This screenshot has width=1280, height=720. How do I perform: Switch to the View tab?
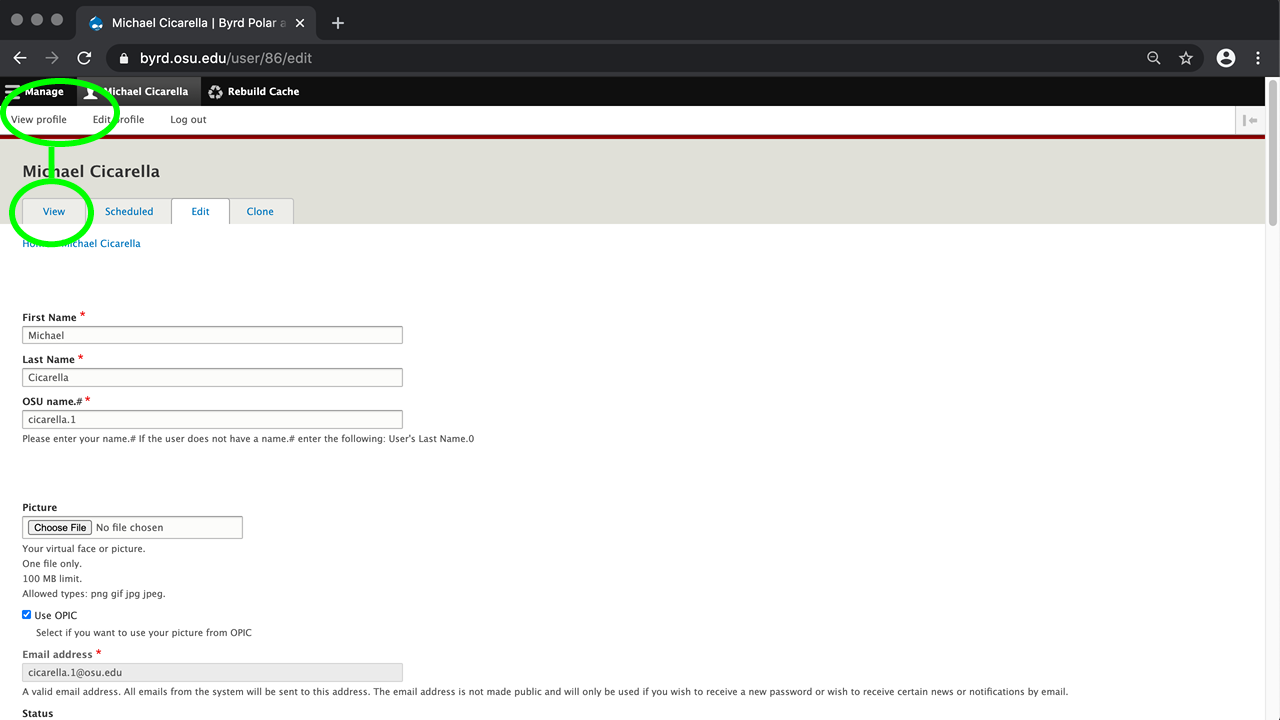click(x=54, y=211)
